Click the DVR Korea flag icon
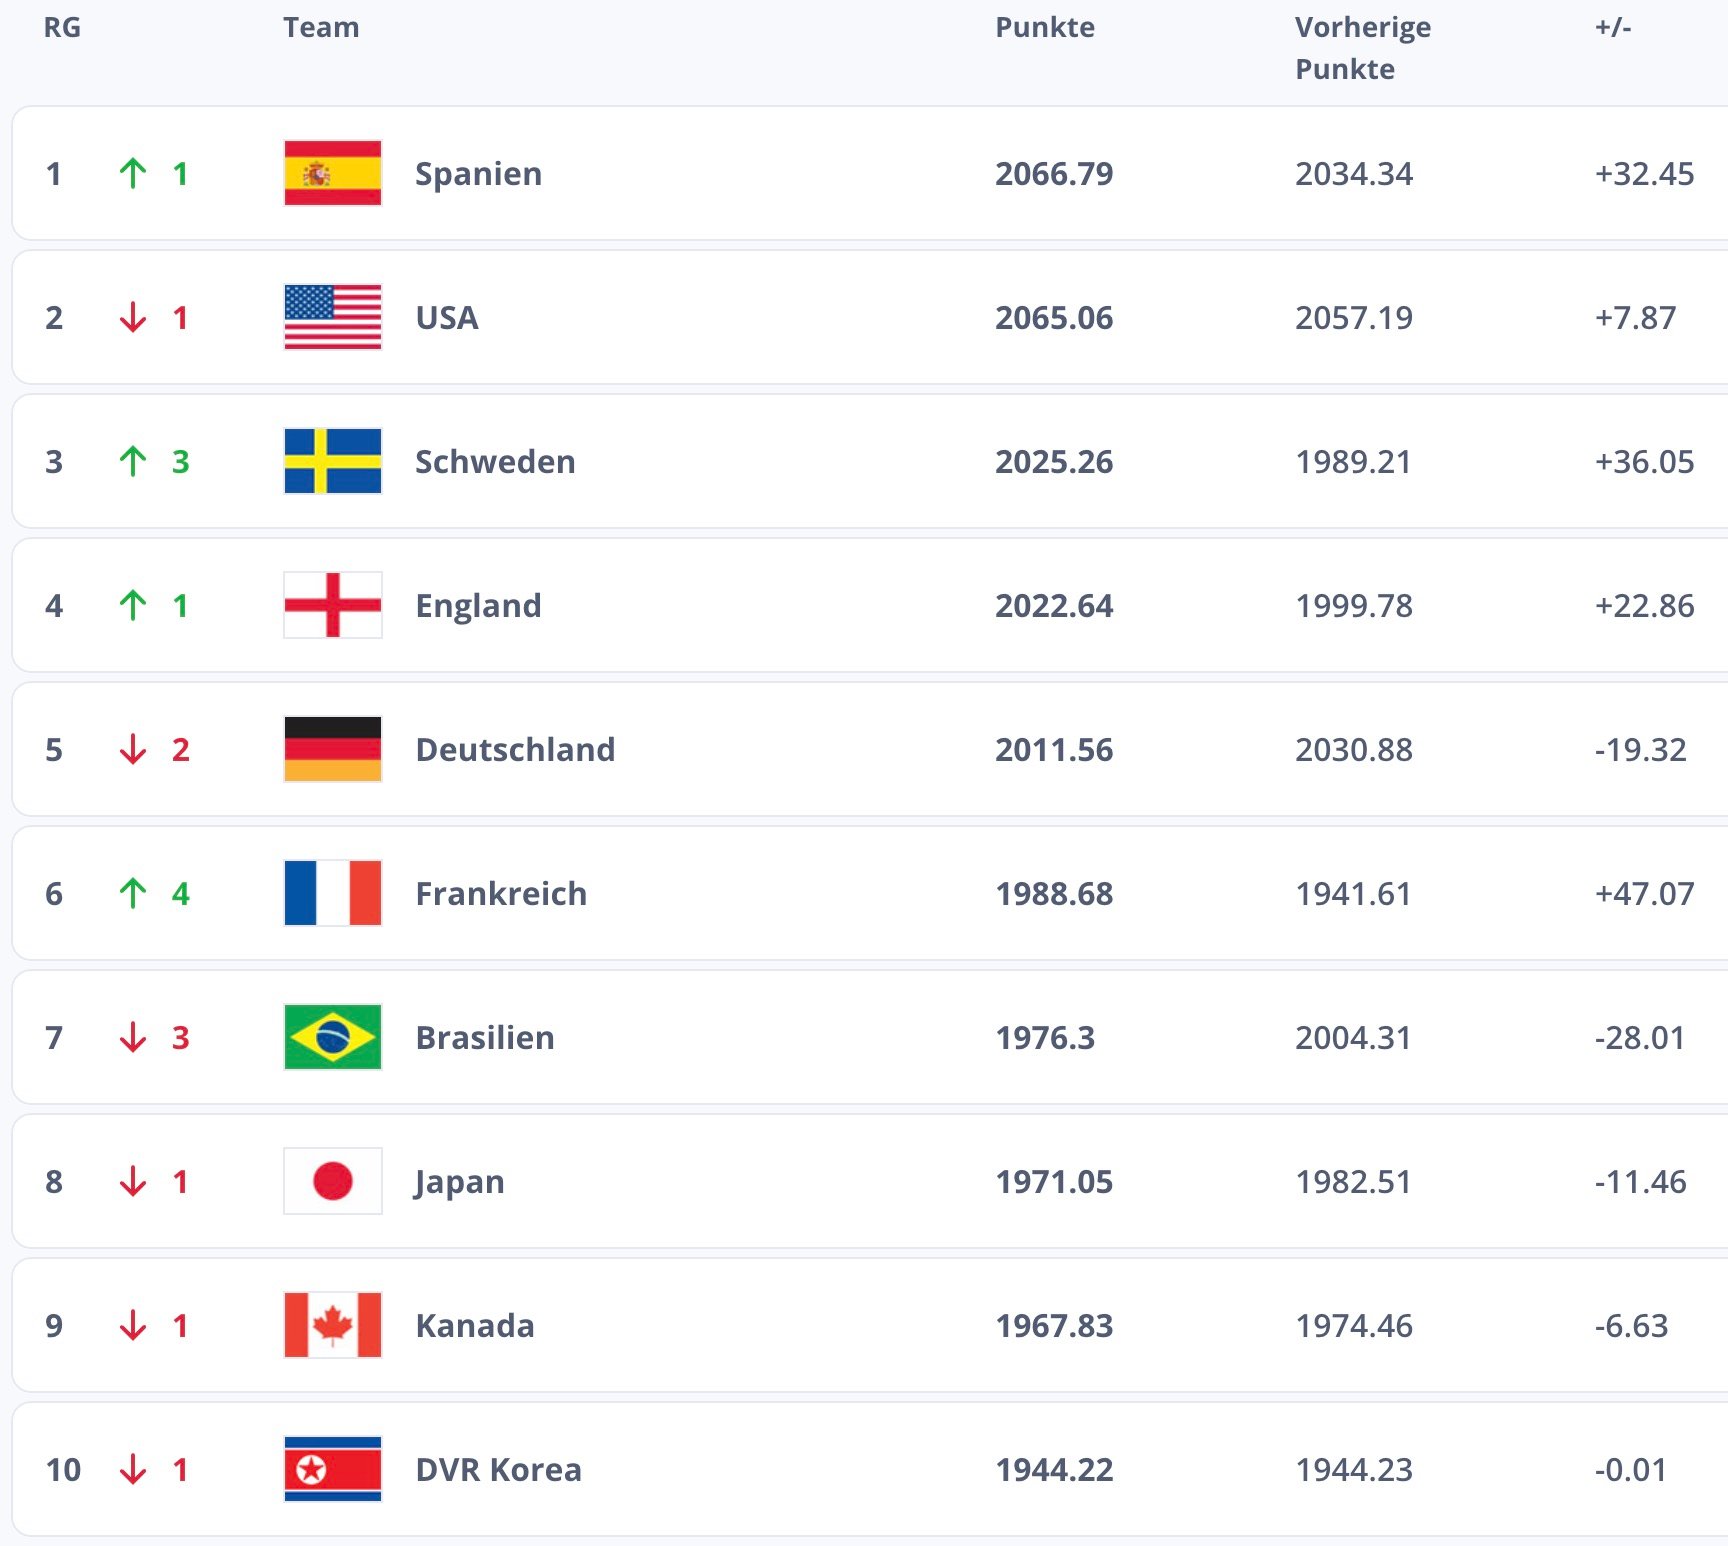 tap(332, 1469)
